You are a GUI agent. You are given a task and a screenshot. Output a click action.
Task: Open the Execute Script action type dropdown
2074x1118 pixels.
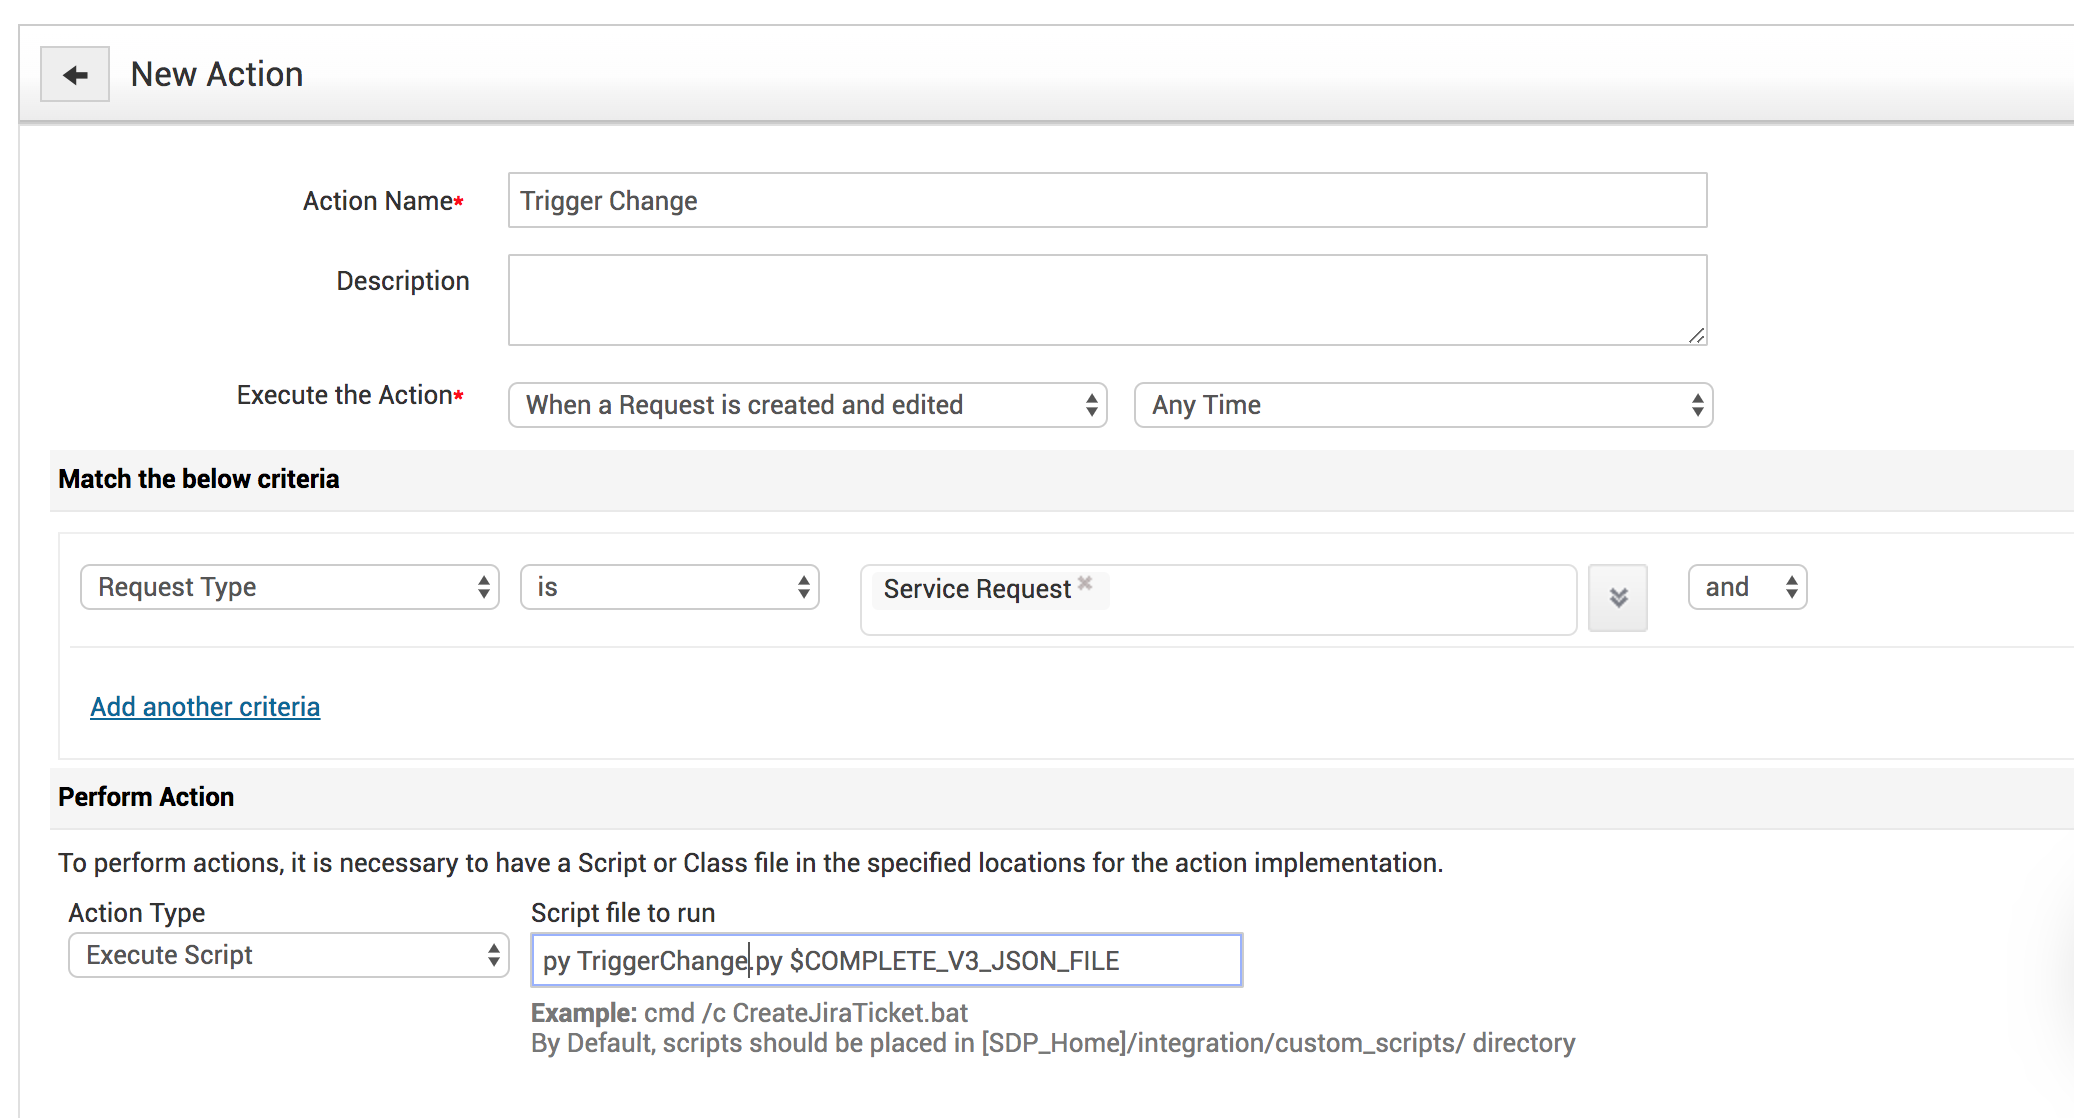coord(288,955)
